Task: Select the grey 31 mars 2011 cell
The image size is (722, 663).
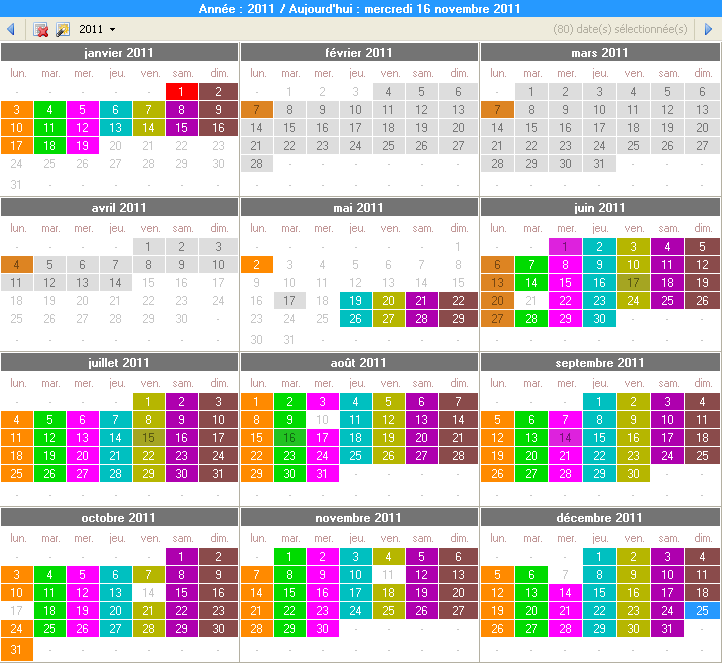Action: (x=599, y=163)
